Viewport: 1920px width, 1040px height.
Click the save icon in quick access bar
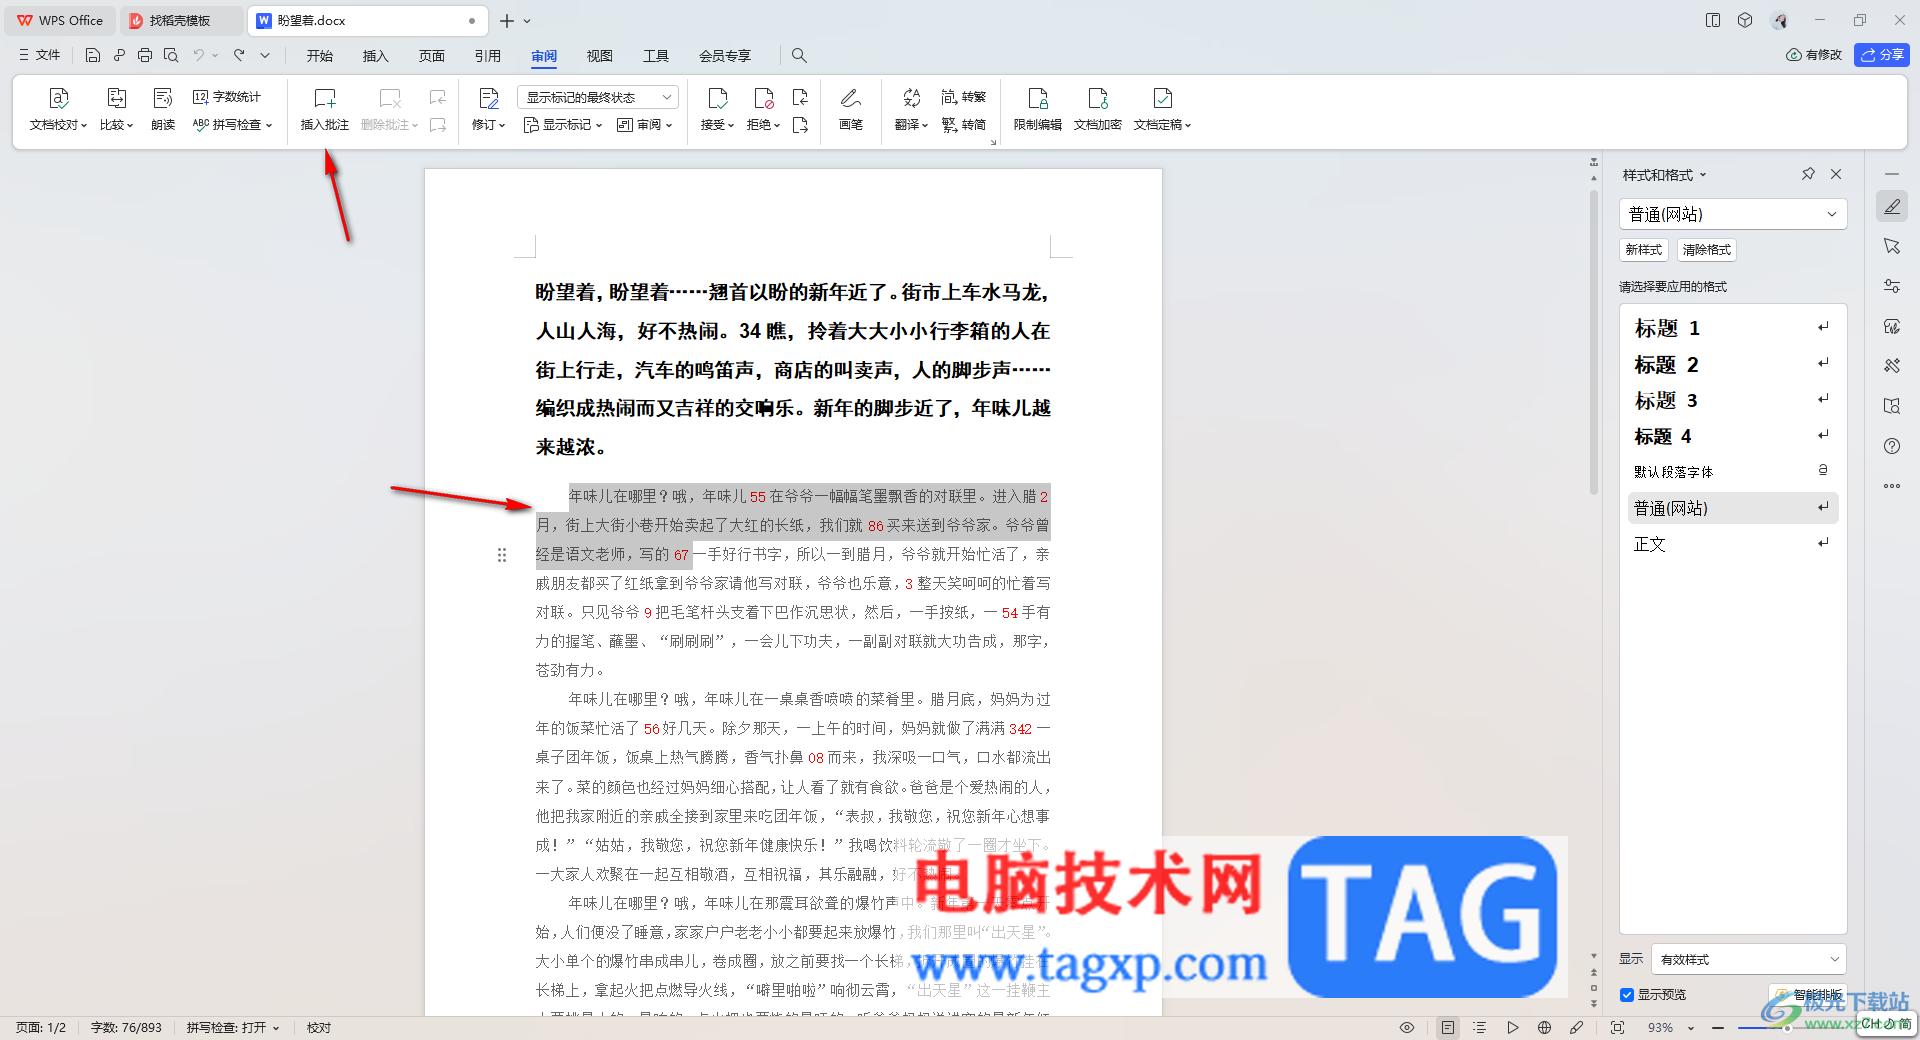point(93,55)
